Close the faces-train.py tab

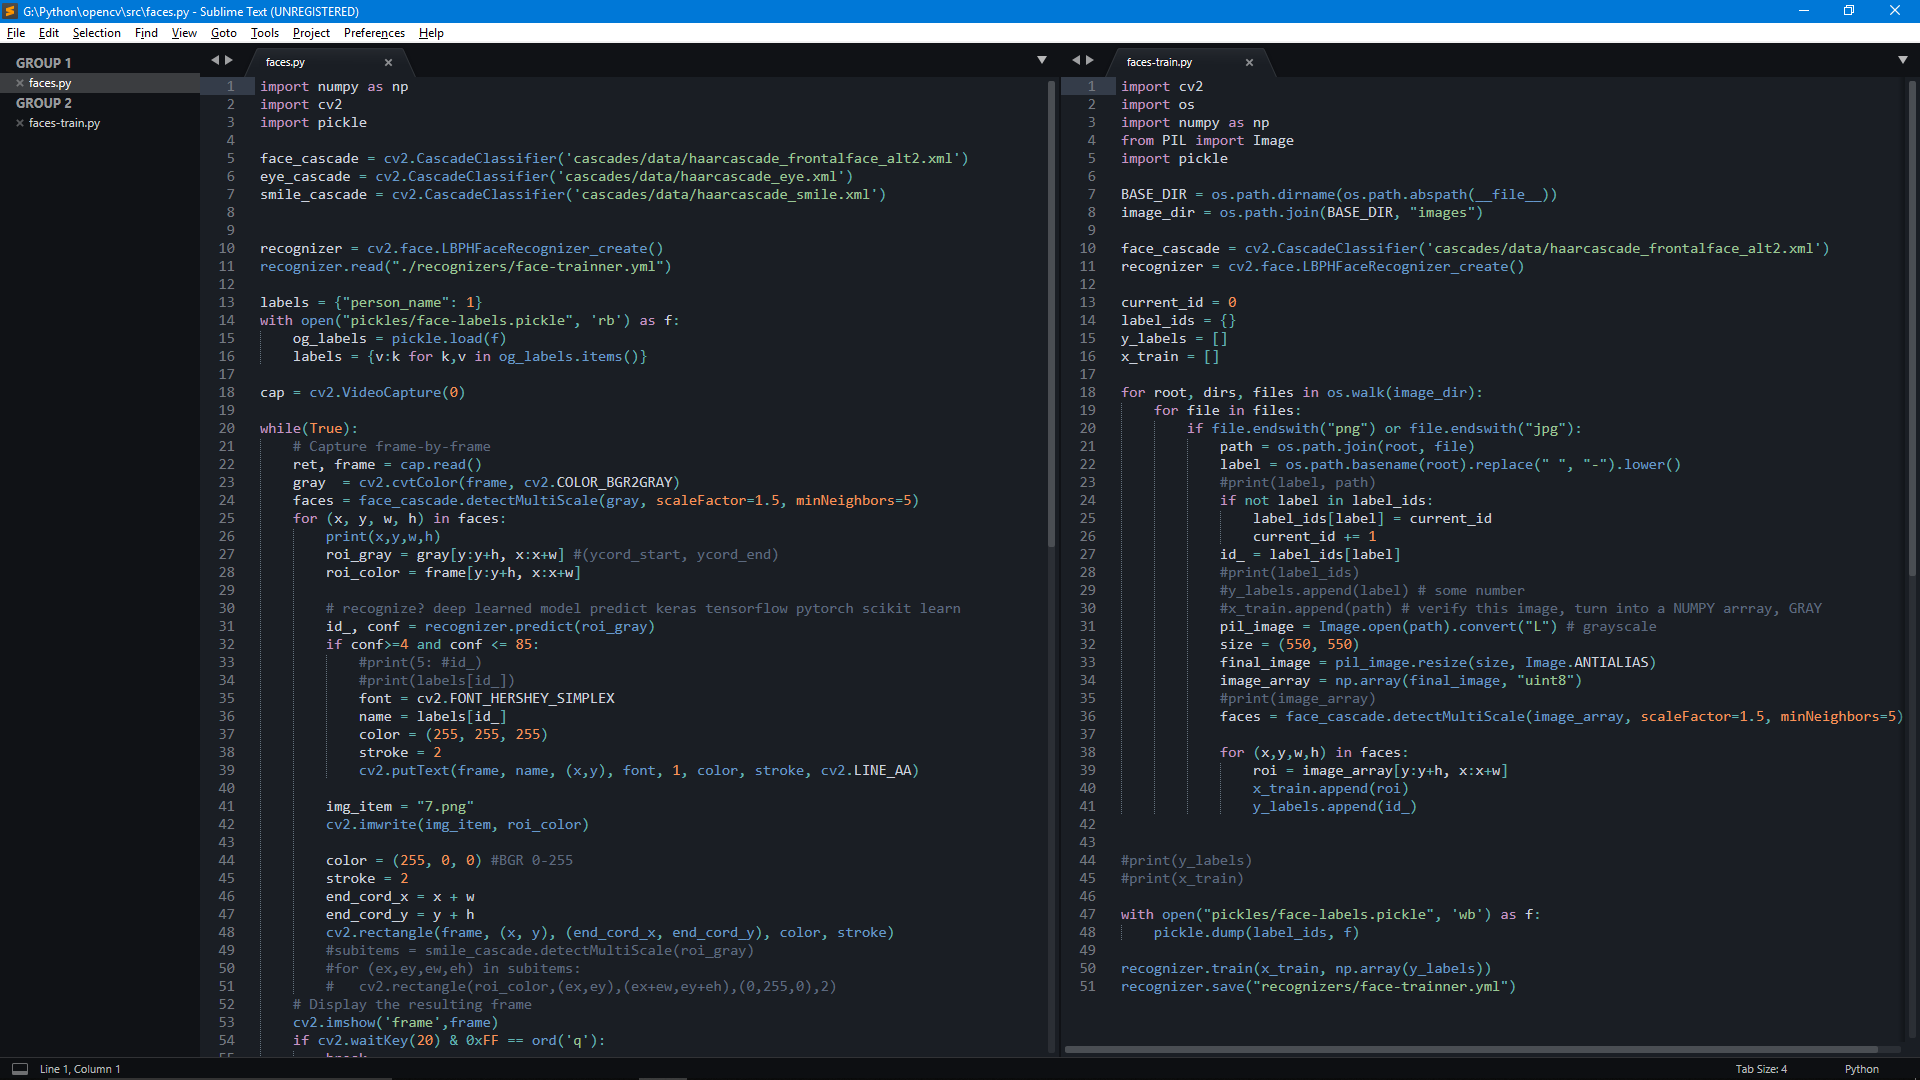pos(1249,63)
